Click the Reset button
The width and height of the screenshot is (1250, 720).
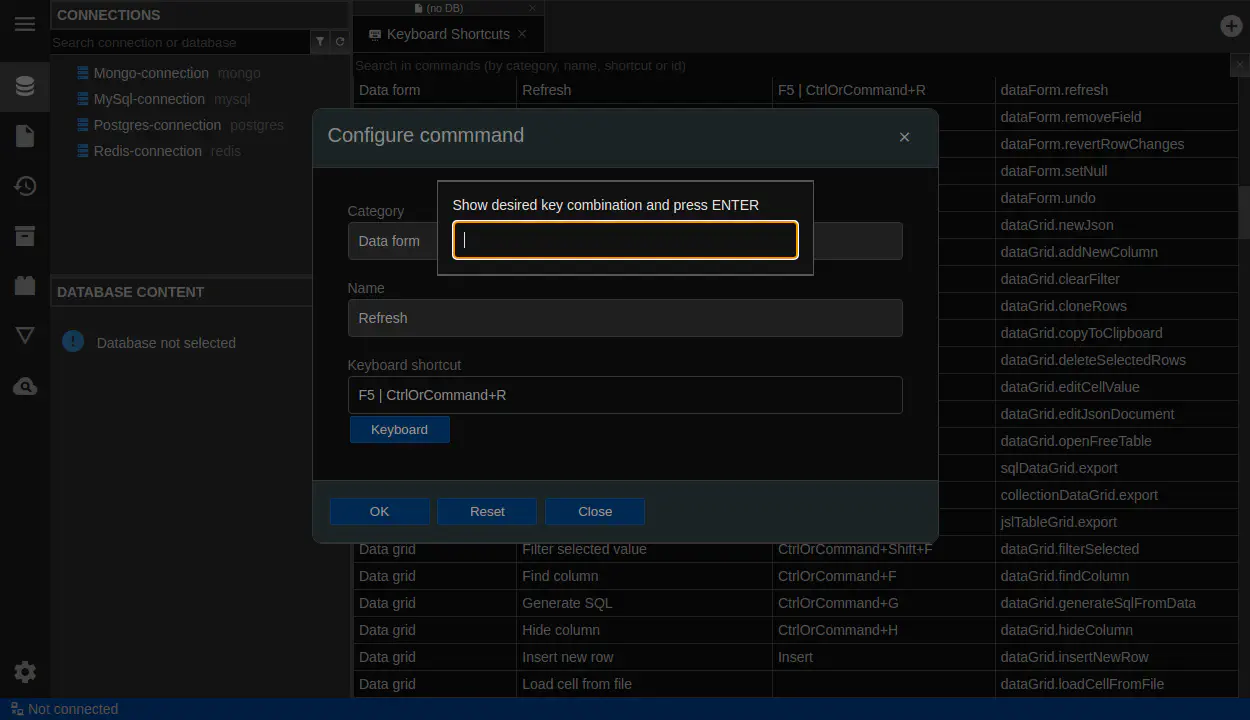click(x=487, y=511)
